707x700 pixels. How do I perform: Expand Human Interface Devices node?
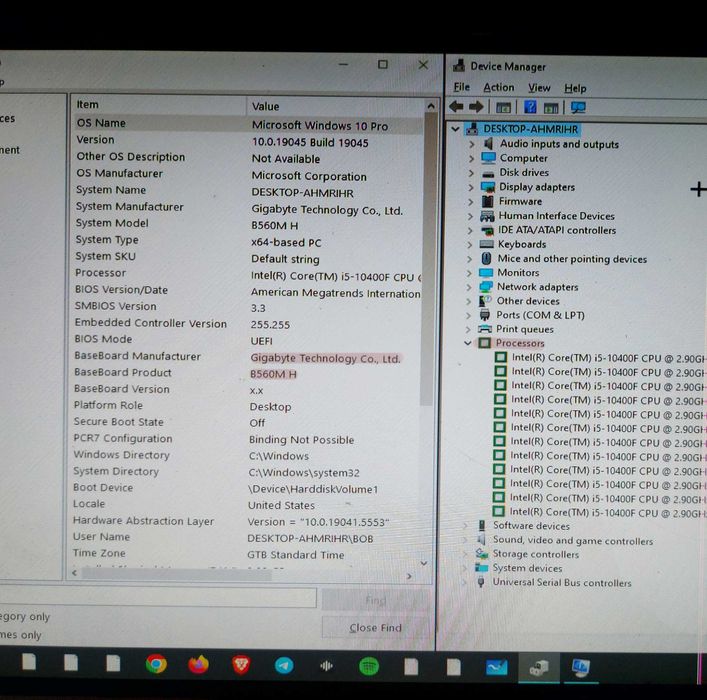(x=470, y=216)
